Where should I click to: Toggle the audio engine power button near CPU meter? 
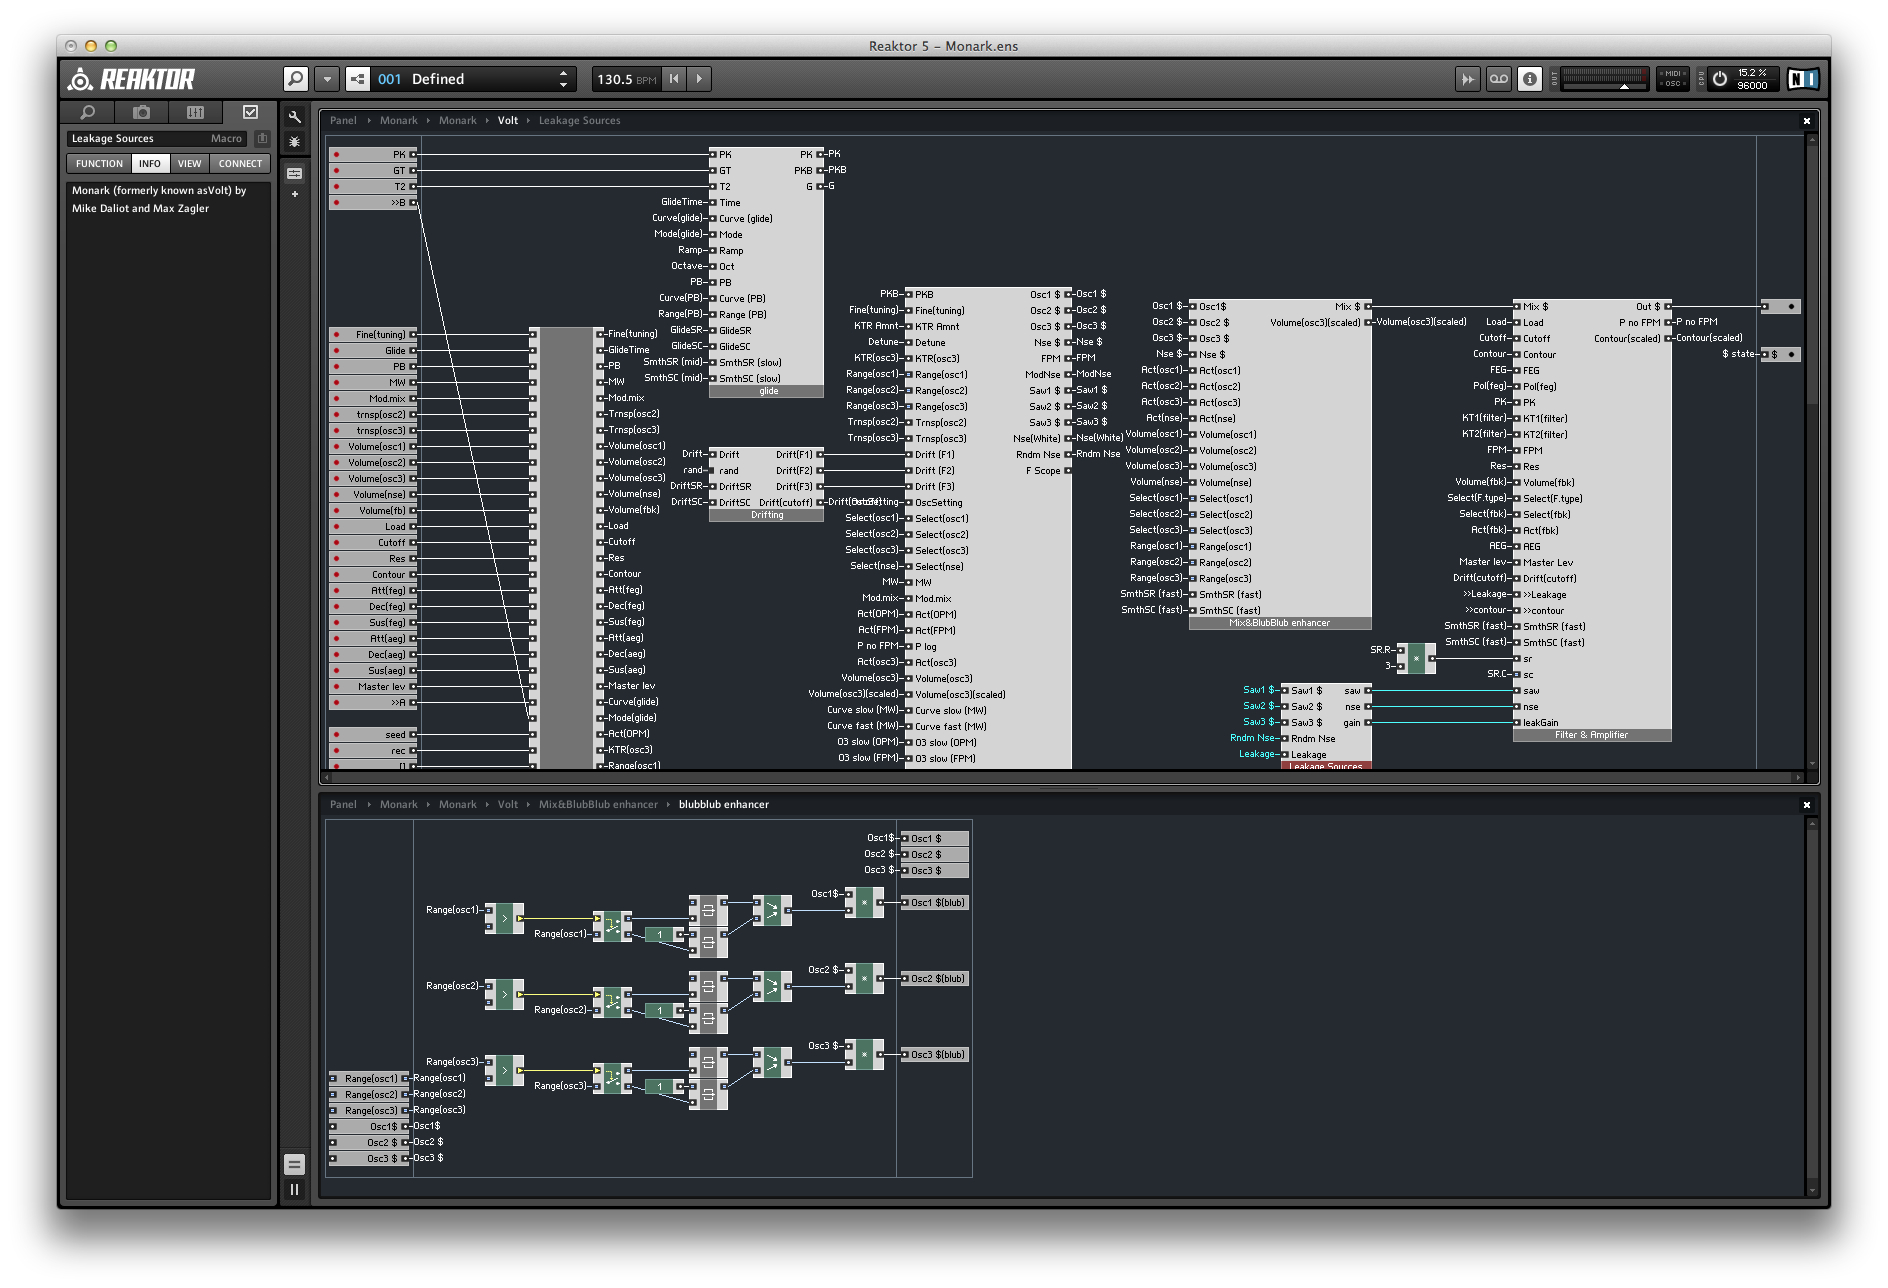tap(1720, 78)
